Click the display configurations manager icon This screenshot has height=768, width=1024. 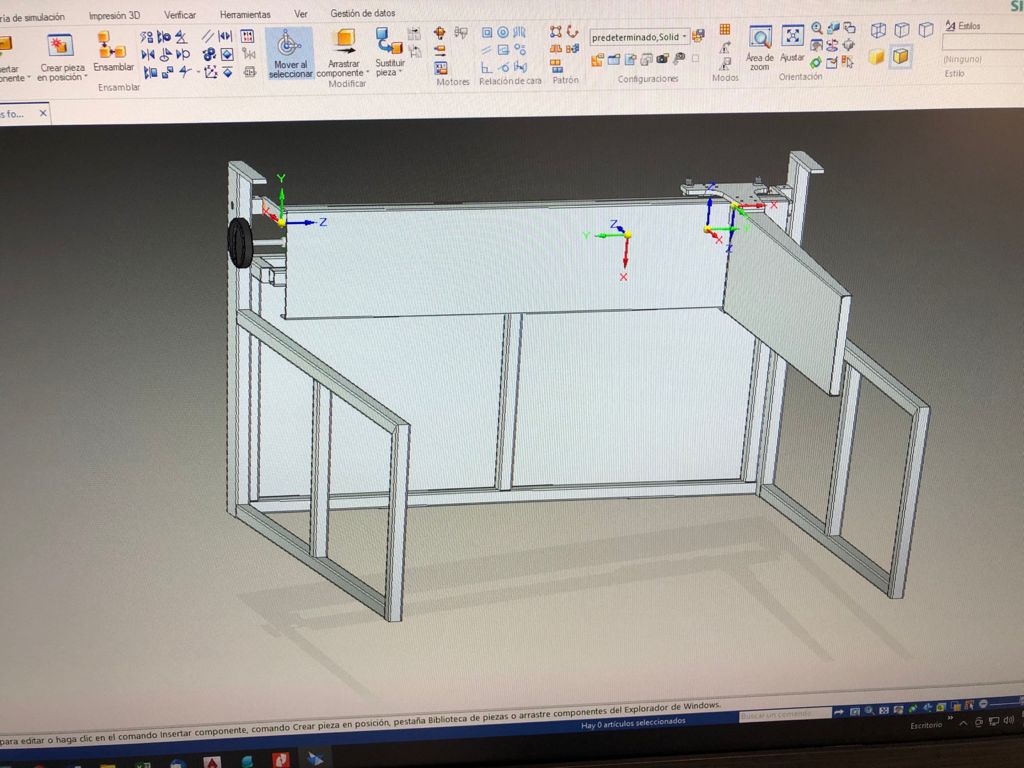click(x=698, y=35)
